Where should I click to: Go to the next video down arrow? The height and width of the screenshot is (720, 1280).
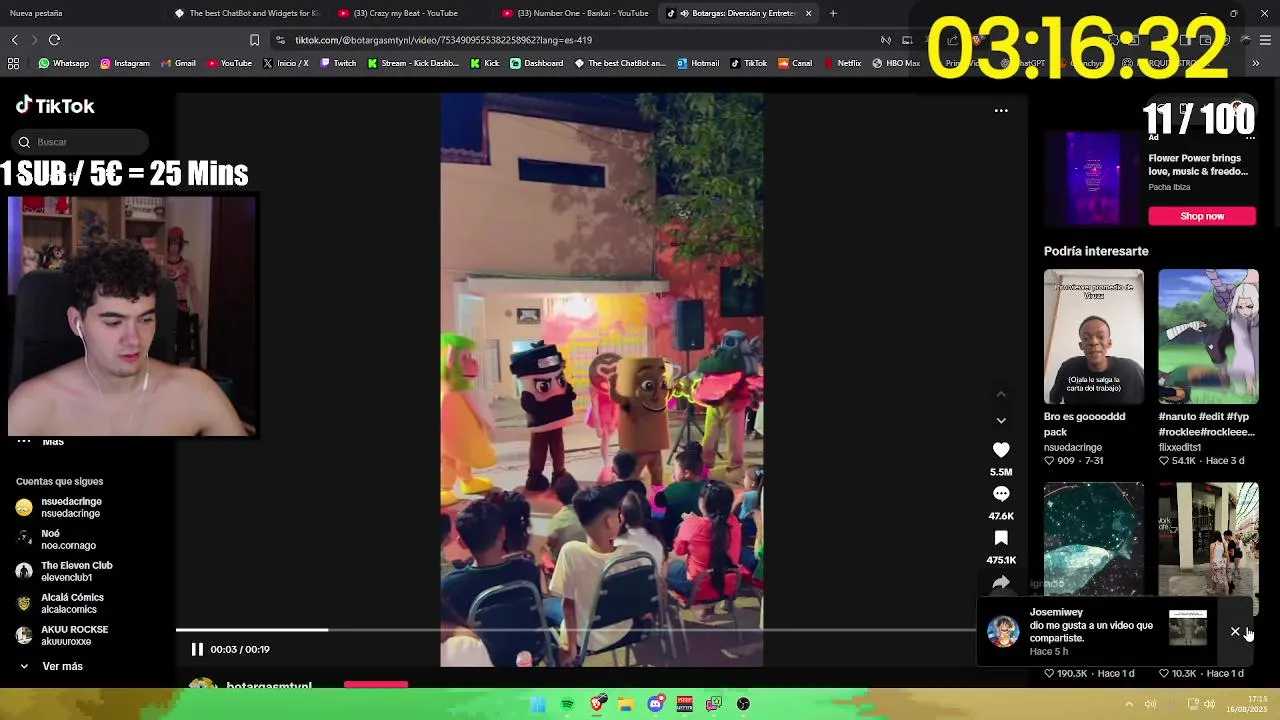coord(1001,421)
